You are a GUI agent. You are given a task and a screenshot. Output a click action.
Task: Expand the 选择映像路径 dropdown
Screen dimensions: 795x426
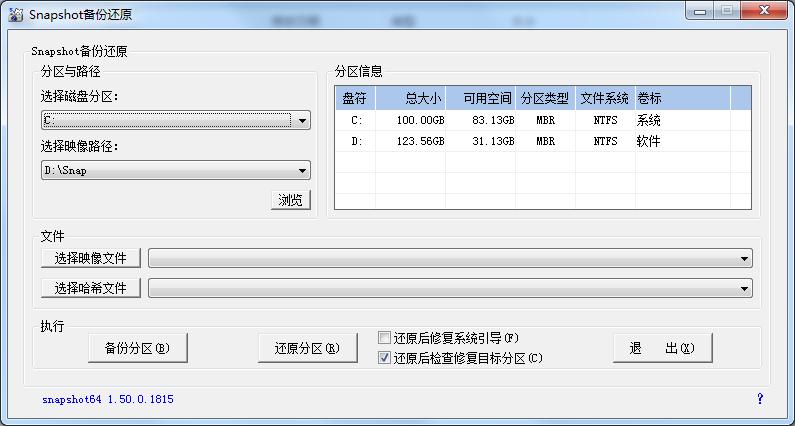point(303,170)
